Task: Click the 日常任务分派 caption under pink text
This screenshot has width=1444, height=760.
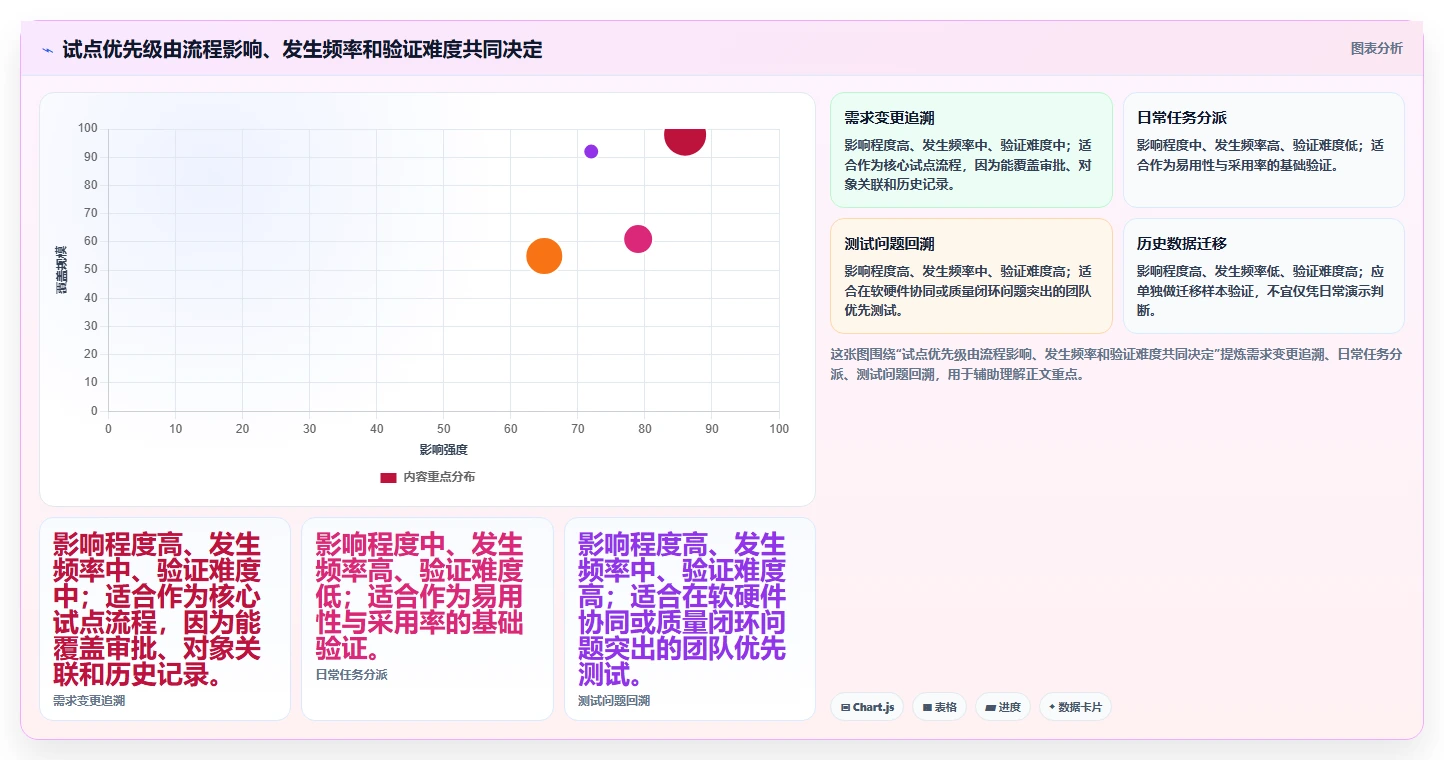Action: tap(351, 675)
